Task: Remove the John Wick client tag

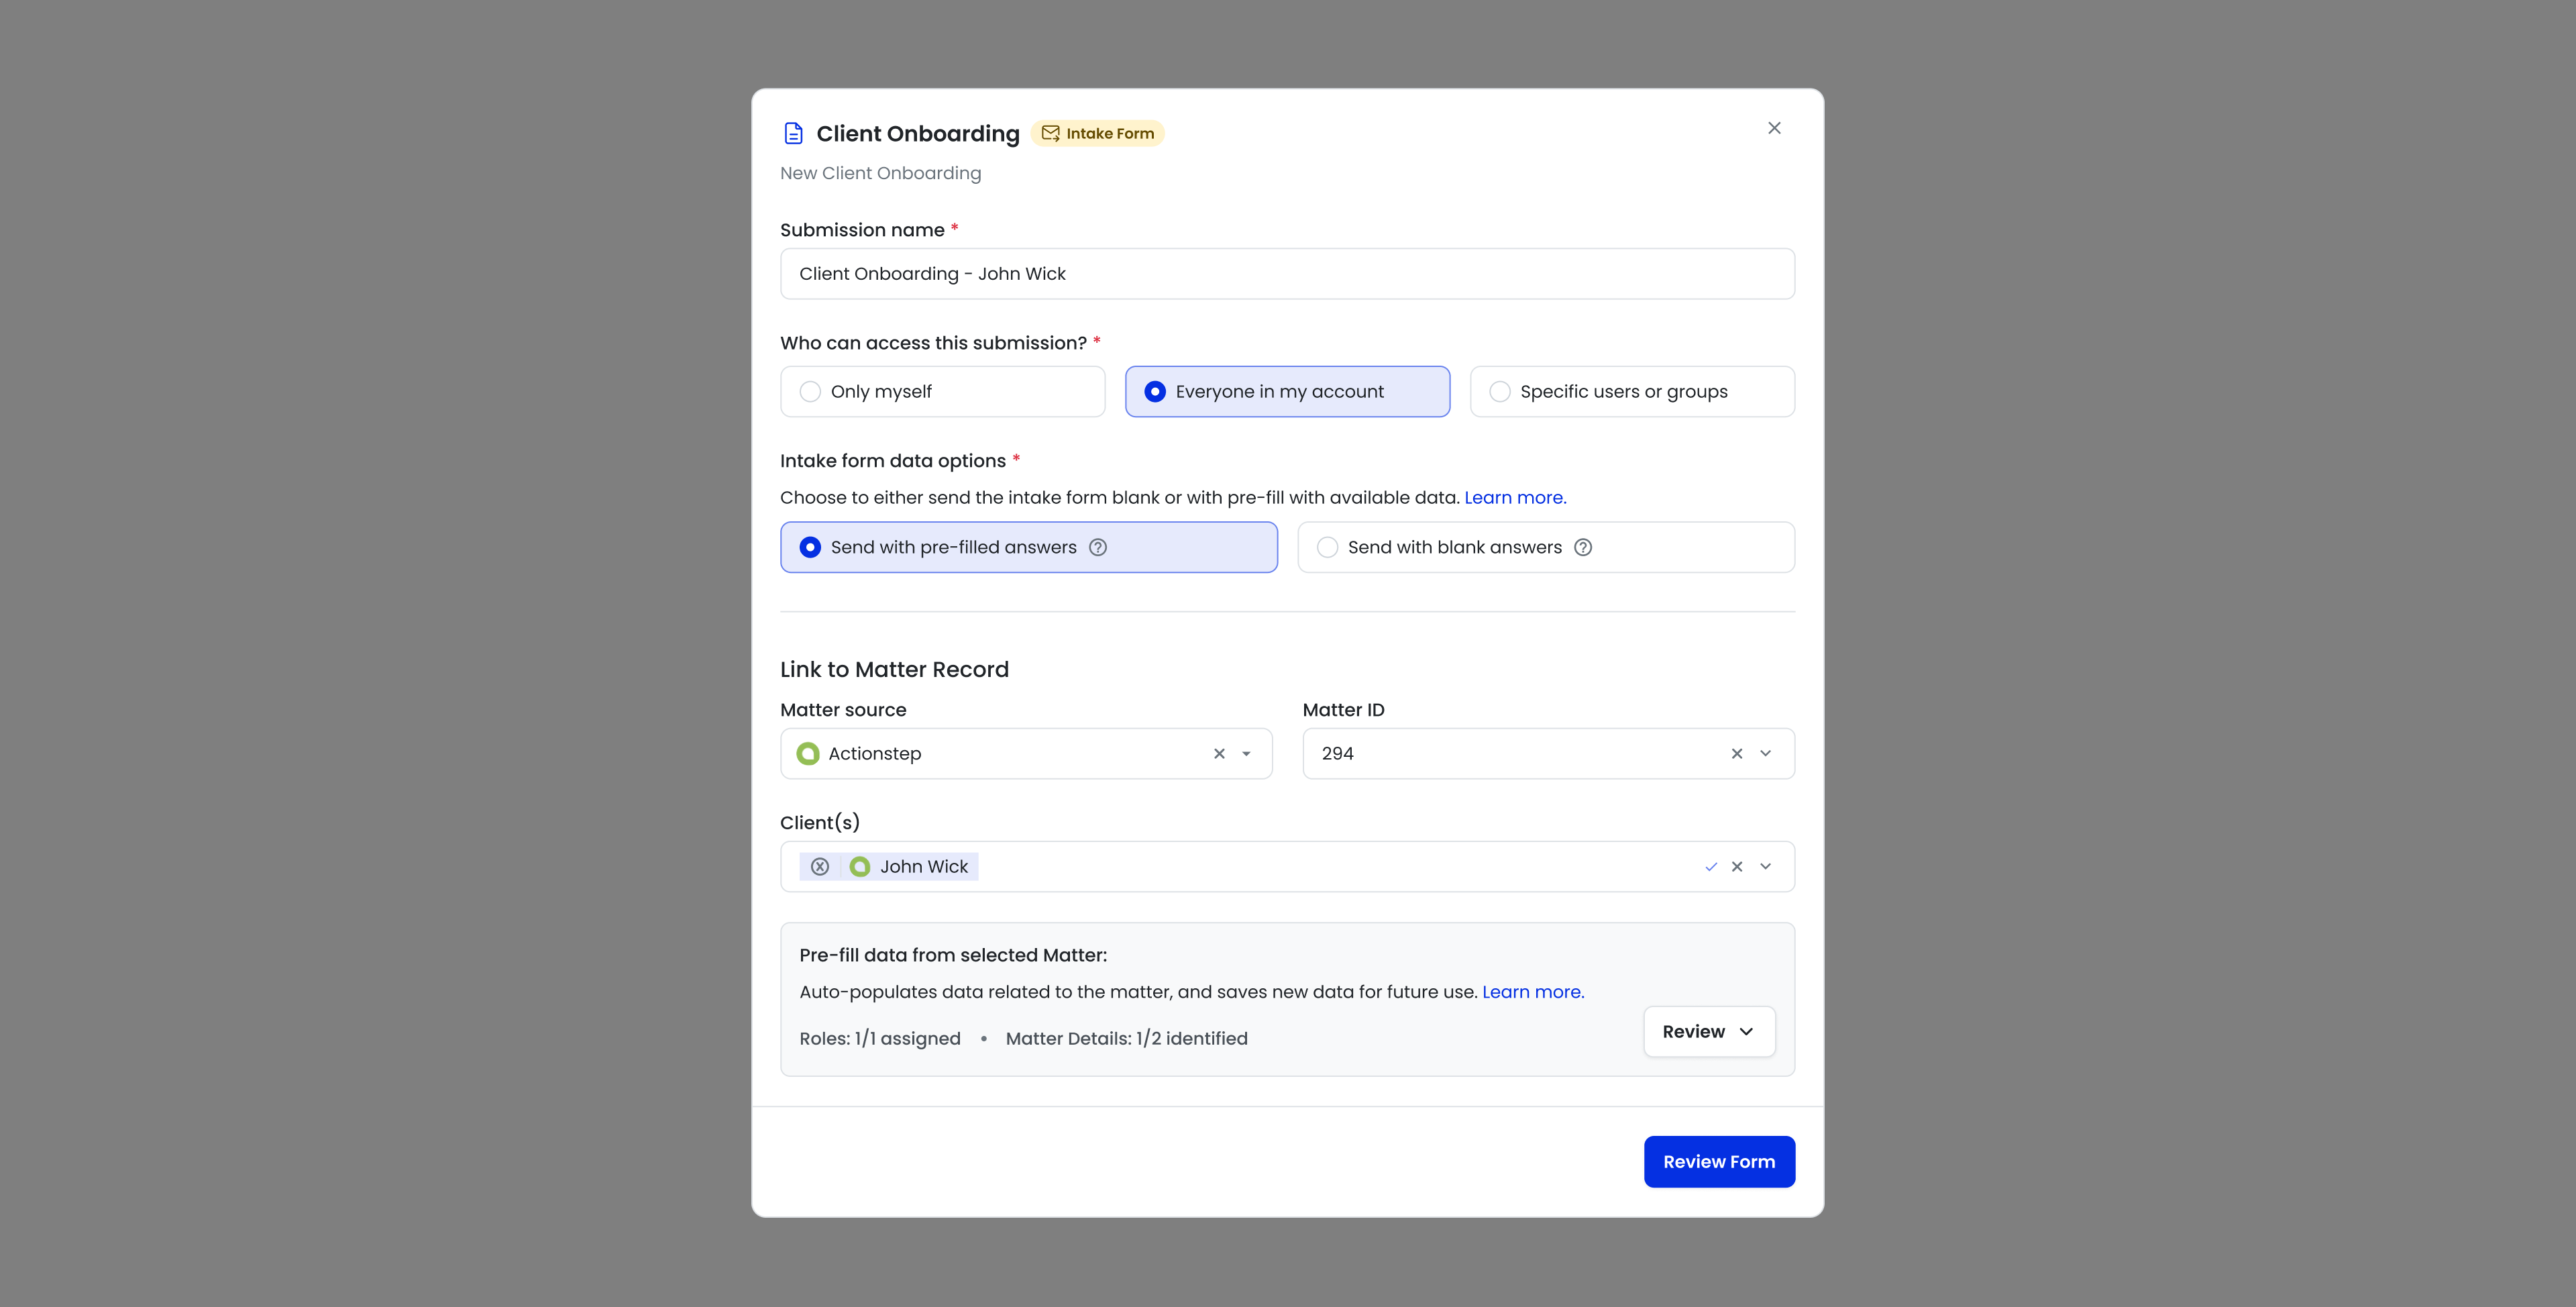Action: [820, 867]
